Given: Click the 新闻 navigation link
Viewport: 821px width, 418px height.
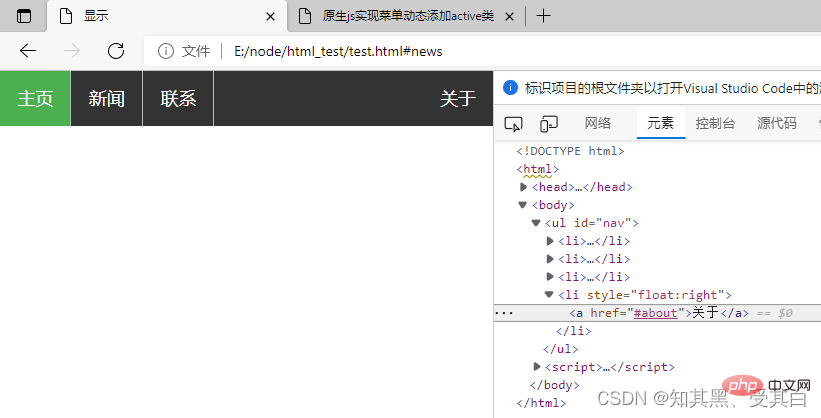Looking at the screenshot, I should 106,98.
